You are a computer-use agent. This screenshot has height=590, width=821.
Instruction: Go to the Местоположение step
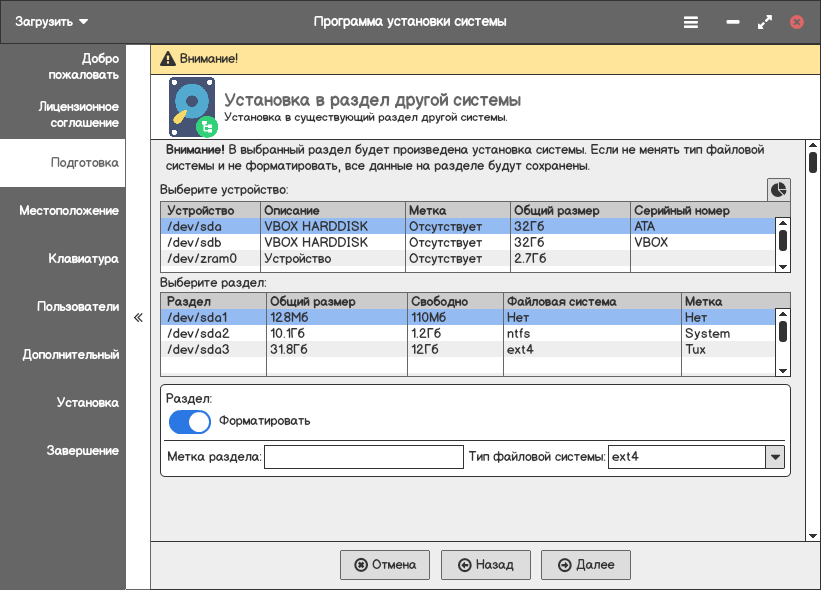[x=68, y=211]
